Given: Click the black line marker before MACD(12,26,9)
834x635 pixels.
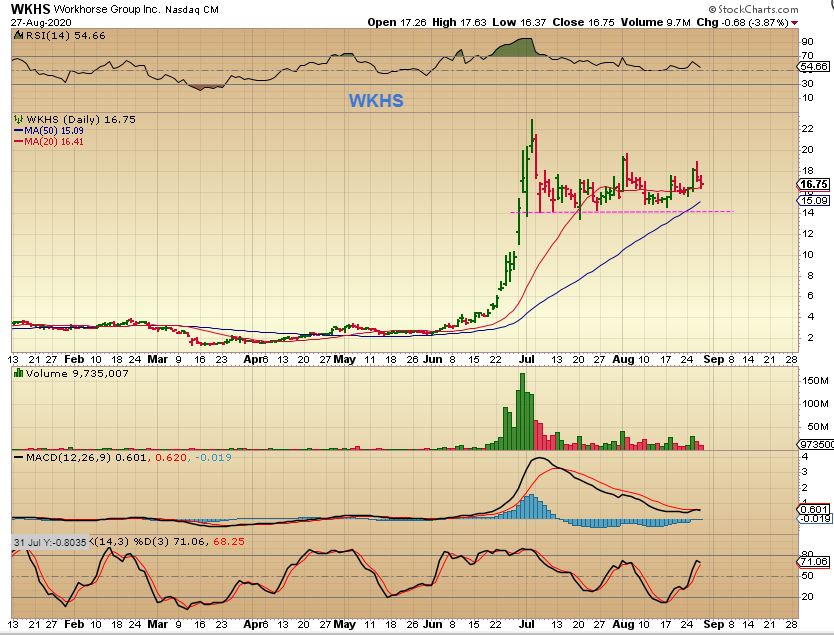Looking at the screenshot, I should click(19, 457).
